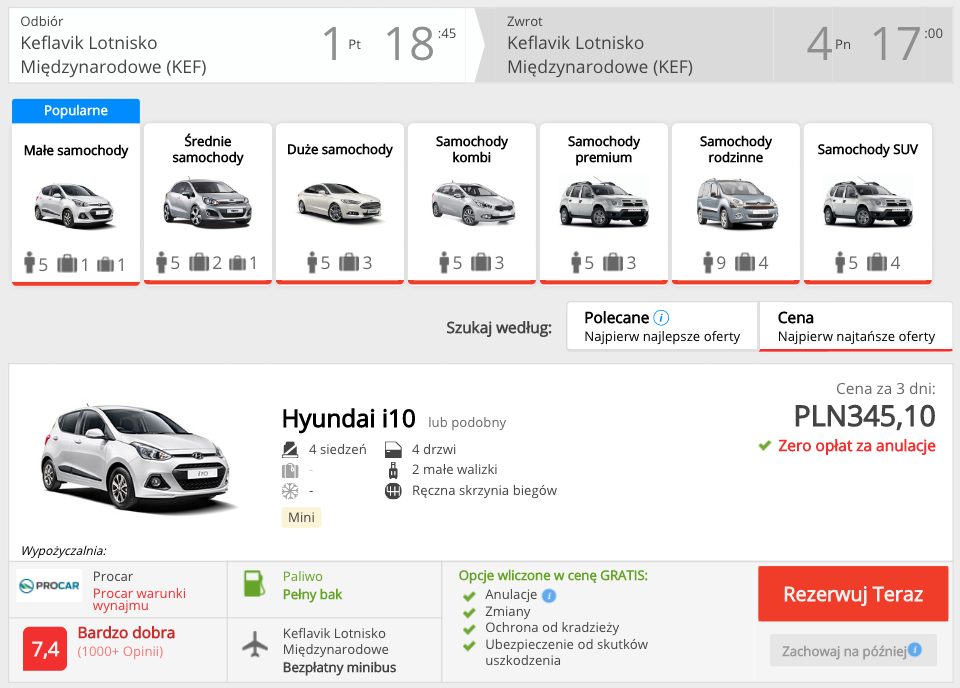960x688 pixels.
Task: Change the pickup date 1 Pt
Action: 342,44
